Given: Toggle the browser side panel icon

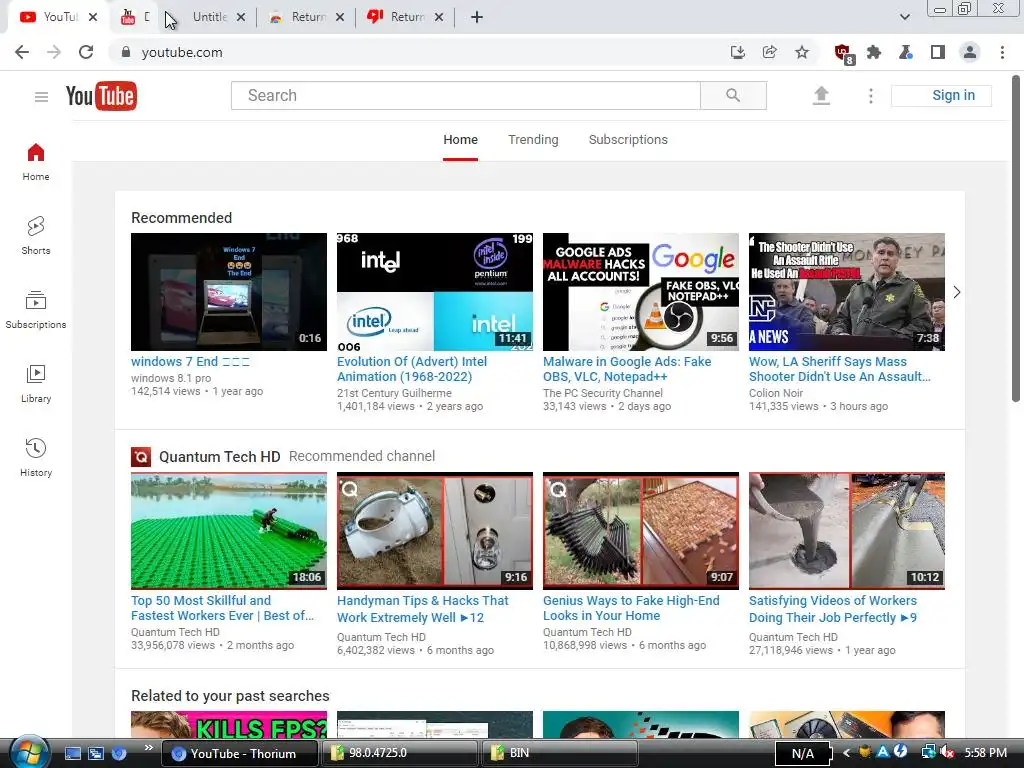Looking at the screenshot, I should click(938, 52).
